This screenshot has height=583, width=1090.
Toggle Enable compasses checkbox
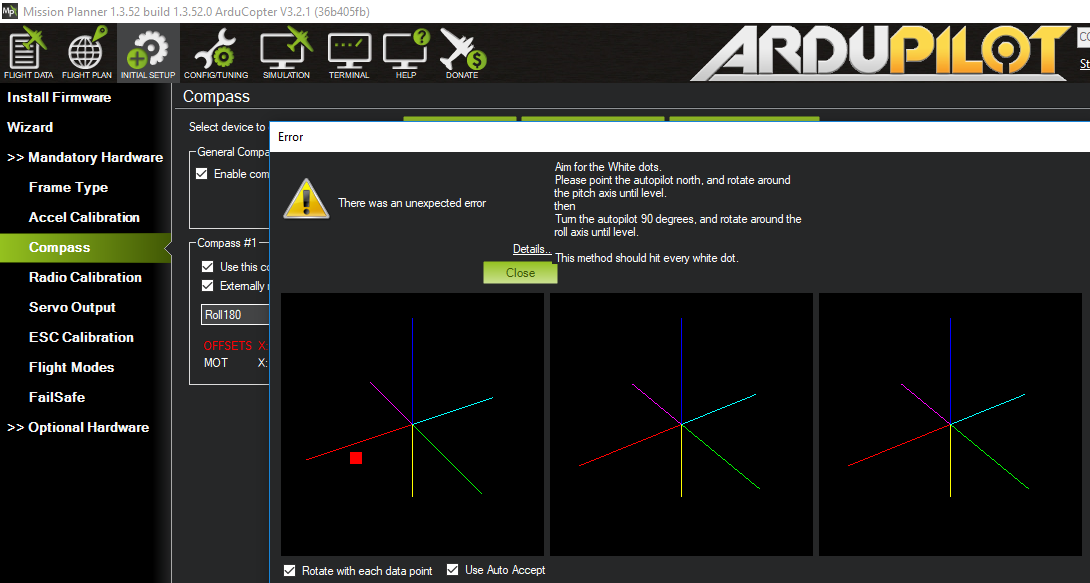click(202, 174)
